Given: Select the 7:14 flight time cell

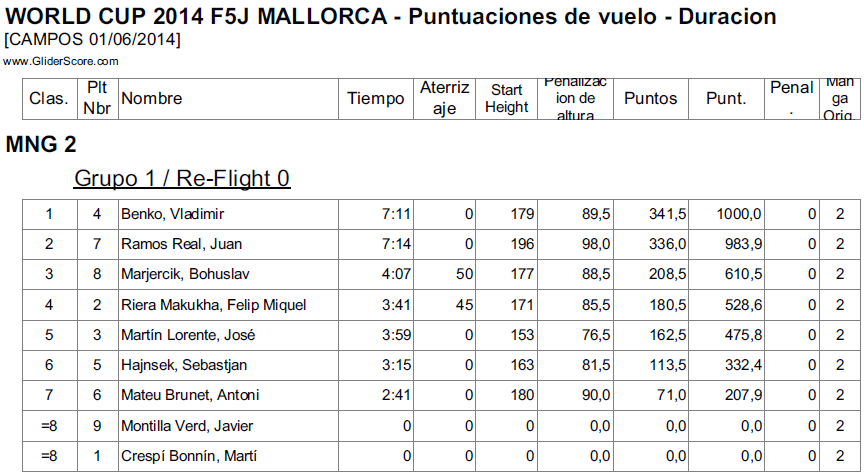Looking at the screenshot, I should coord(396,244).
